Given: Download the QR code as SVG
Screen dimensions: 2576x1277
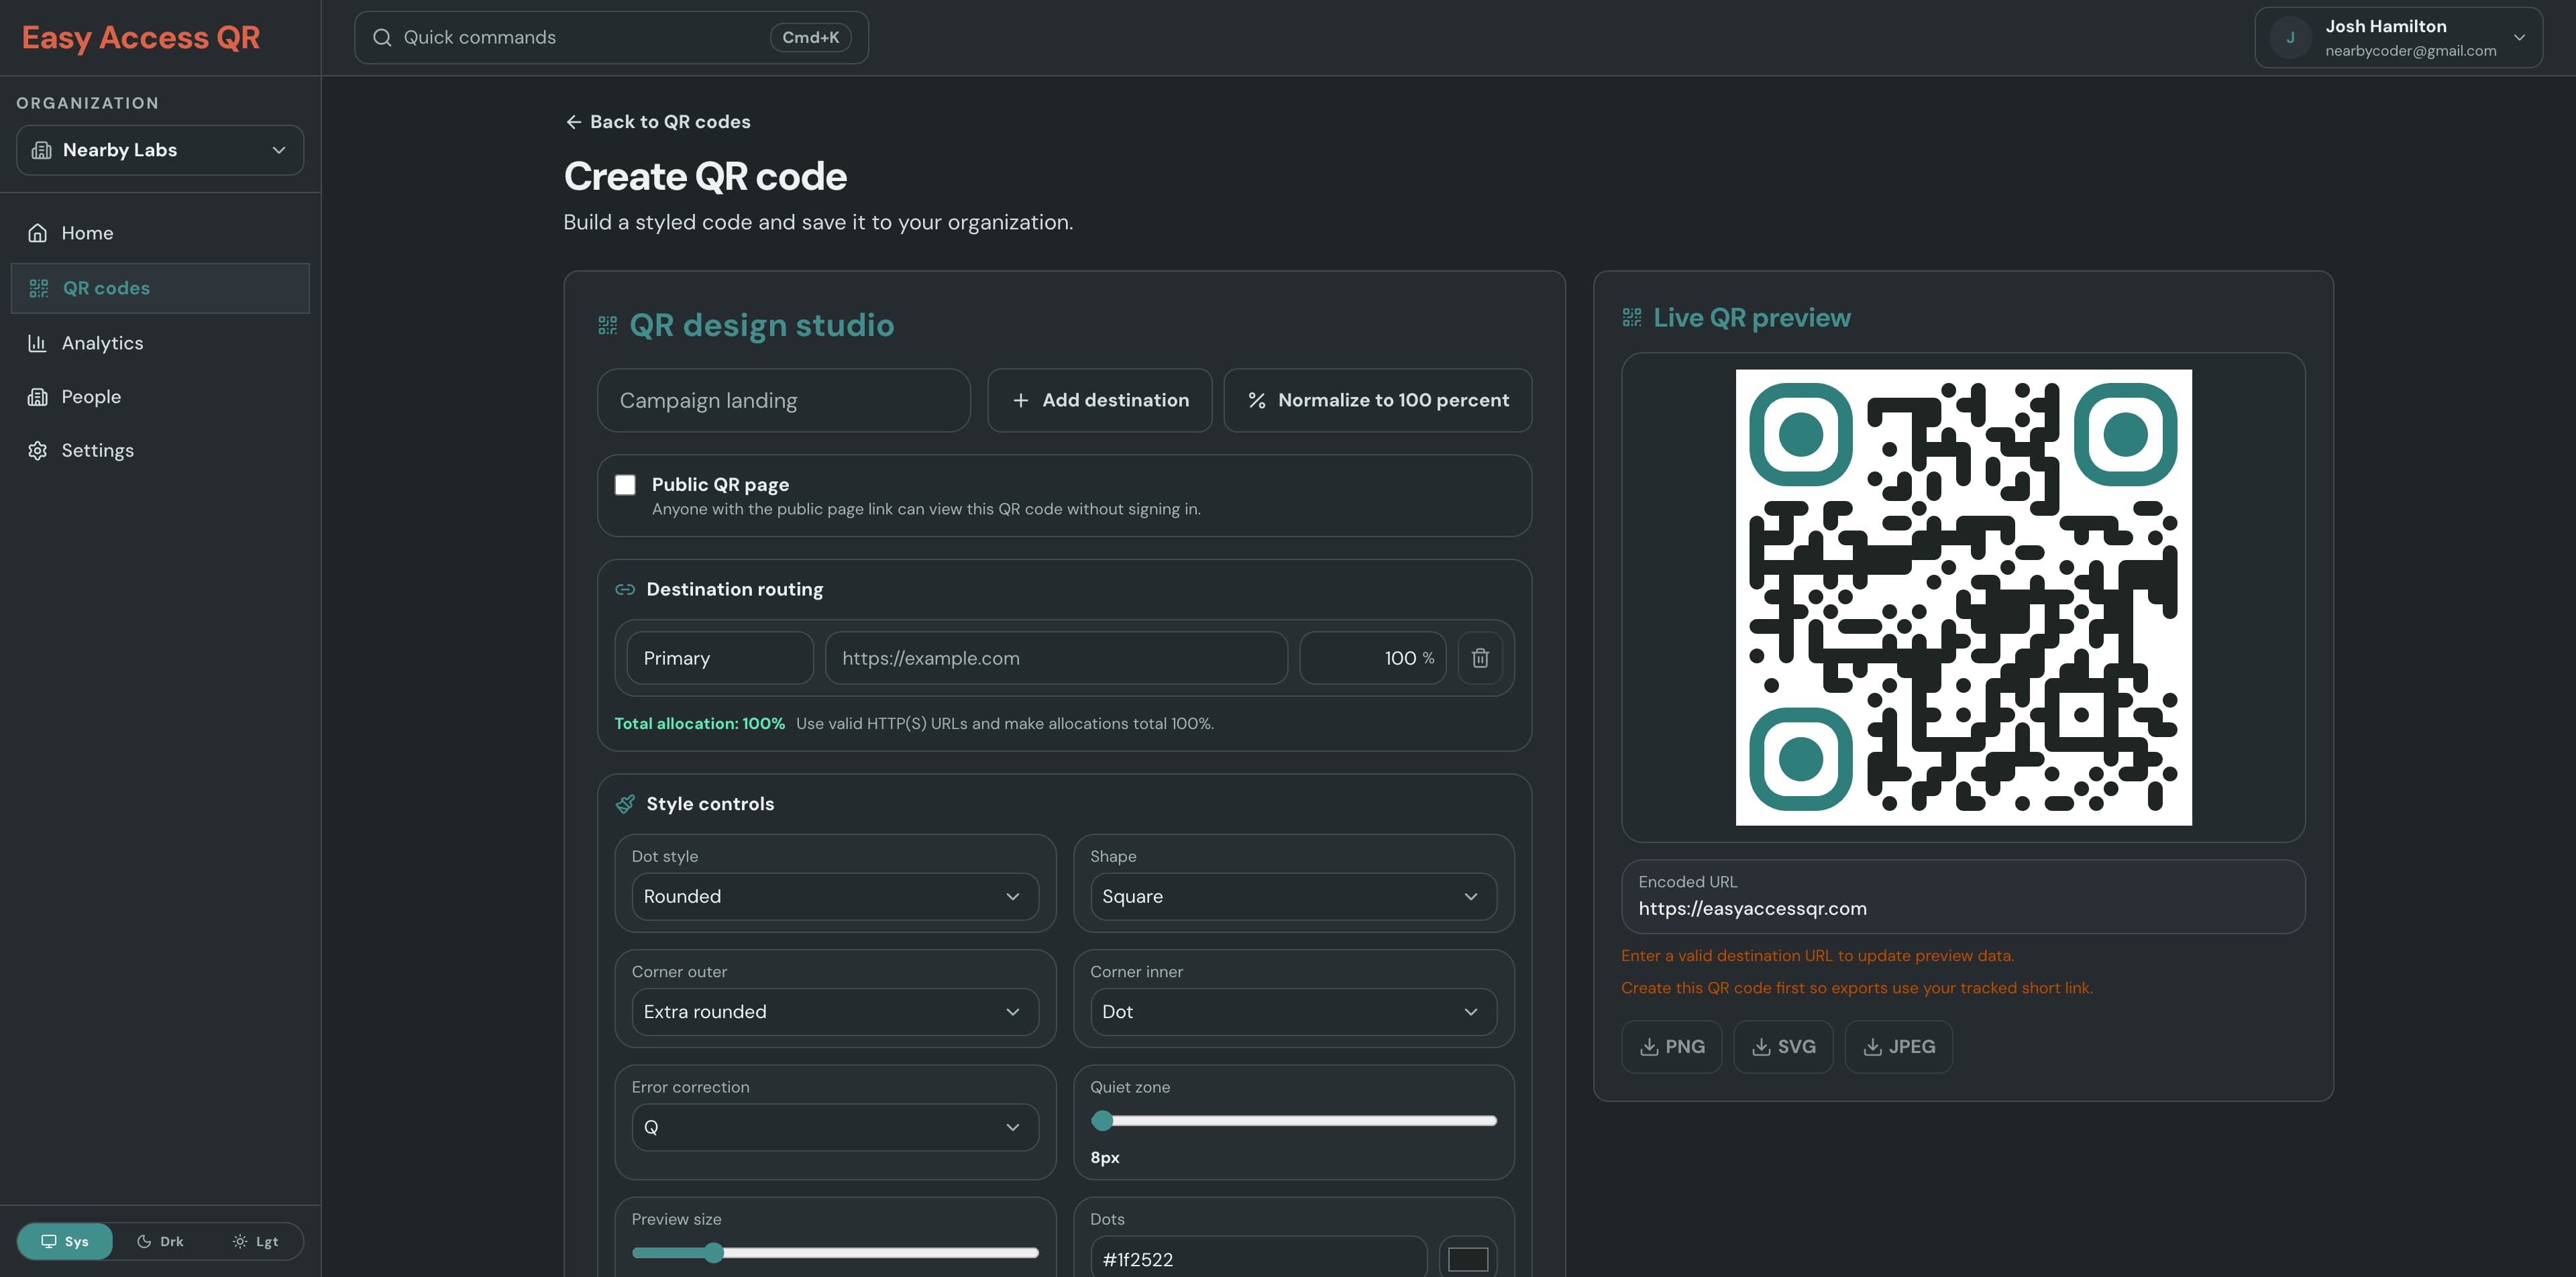Looking at the screenshot, I should point(1783,1046).
